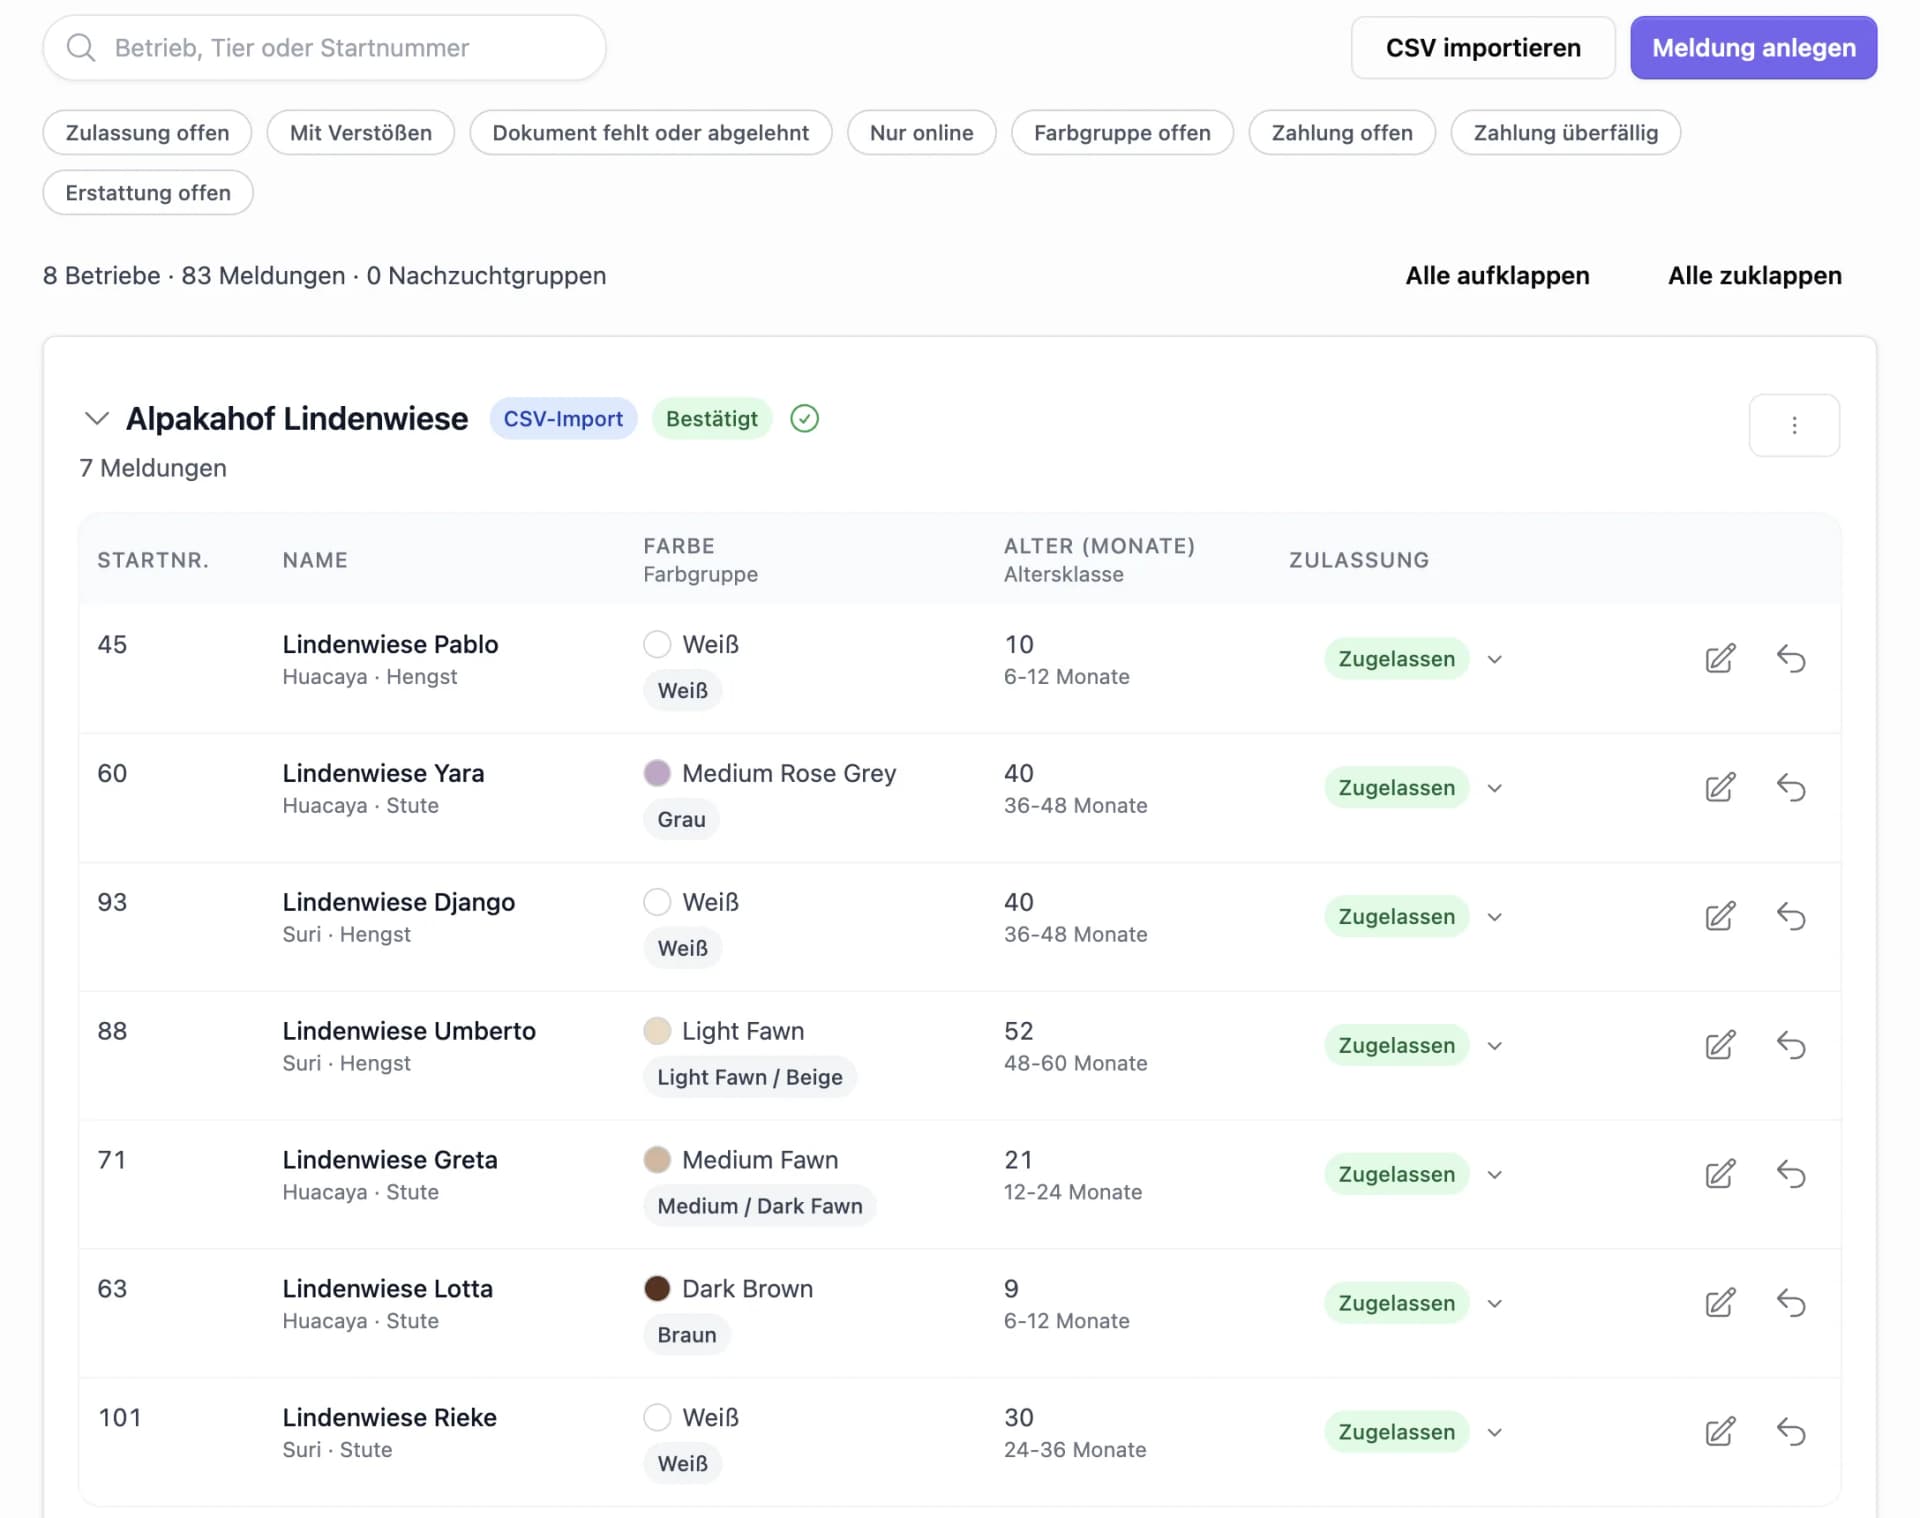Viewport: 1920px width, 1518px height.
Task: Collapse the Alpakahof Lindenwiese group chevron
Action: (96, 418)
